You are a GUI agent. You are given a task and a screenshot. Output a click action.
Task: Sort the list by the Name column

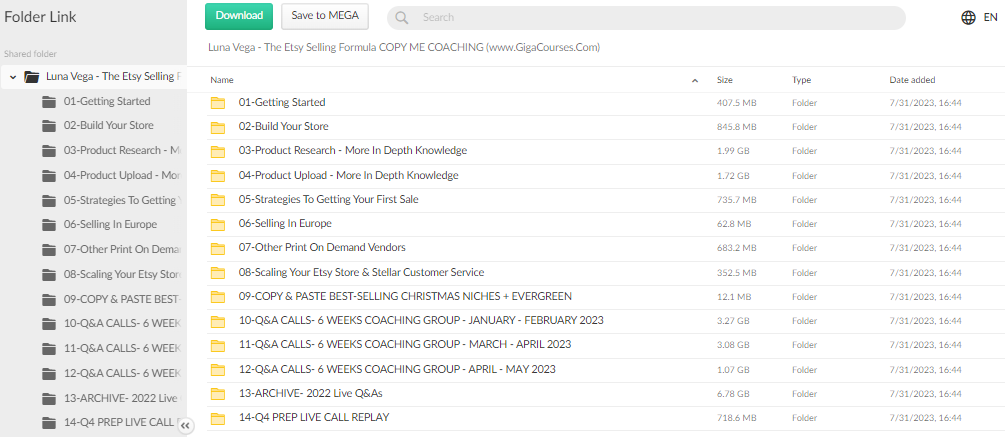(222, 80)
